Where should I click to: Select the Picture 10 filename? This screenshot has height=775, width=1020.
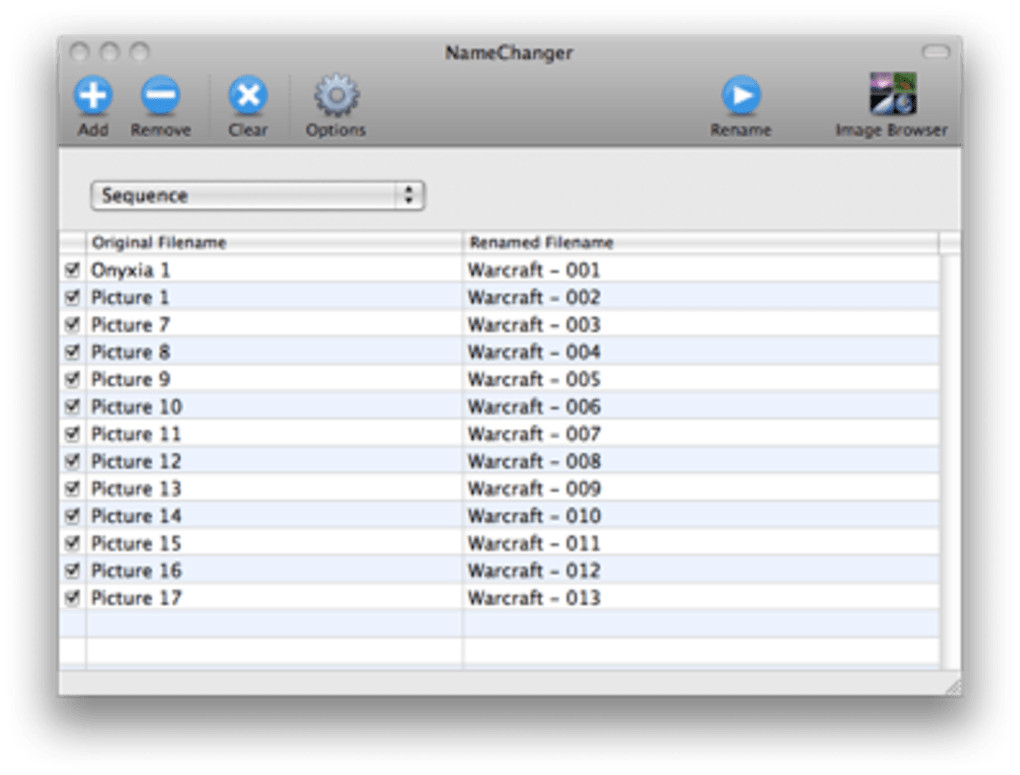pyautogui.click(x=136, y=407)
